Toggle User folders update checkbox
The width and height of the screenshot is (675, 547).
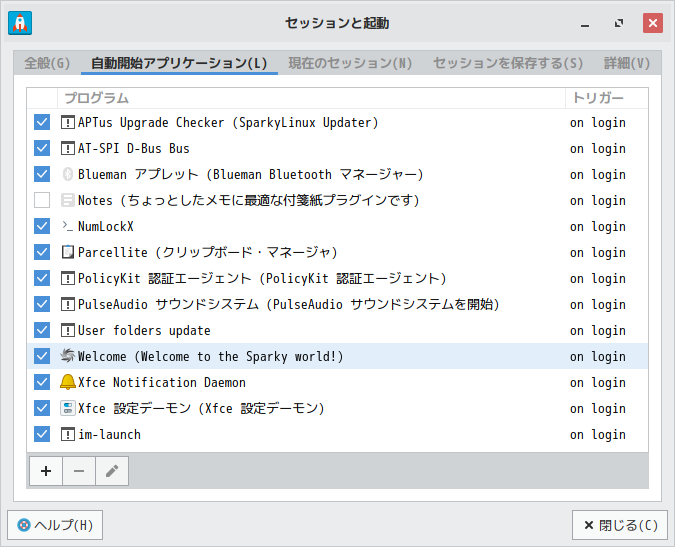click(42, 330)
